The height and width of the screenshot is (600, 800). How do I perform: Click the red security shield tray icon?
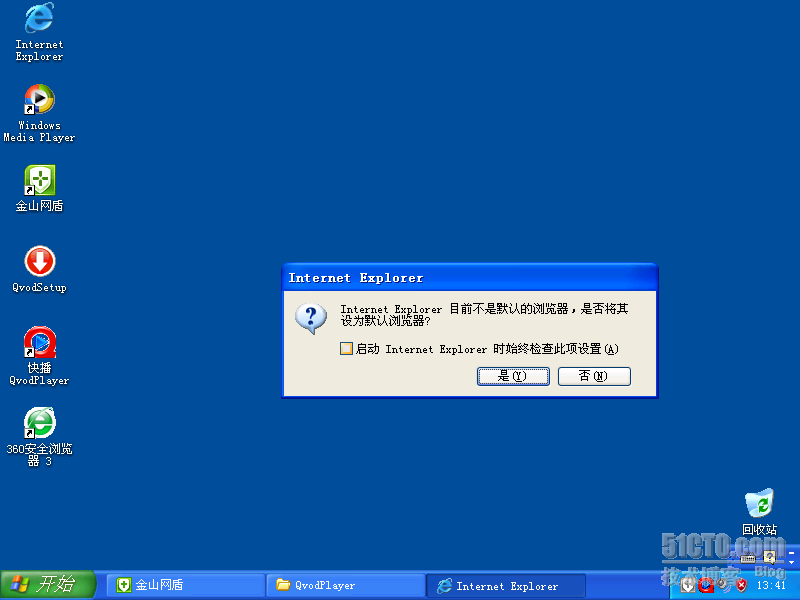click(x=742, y=585)
